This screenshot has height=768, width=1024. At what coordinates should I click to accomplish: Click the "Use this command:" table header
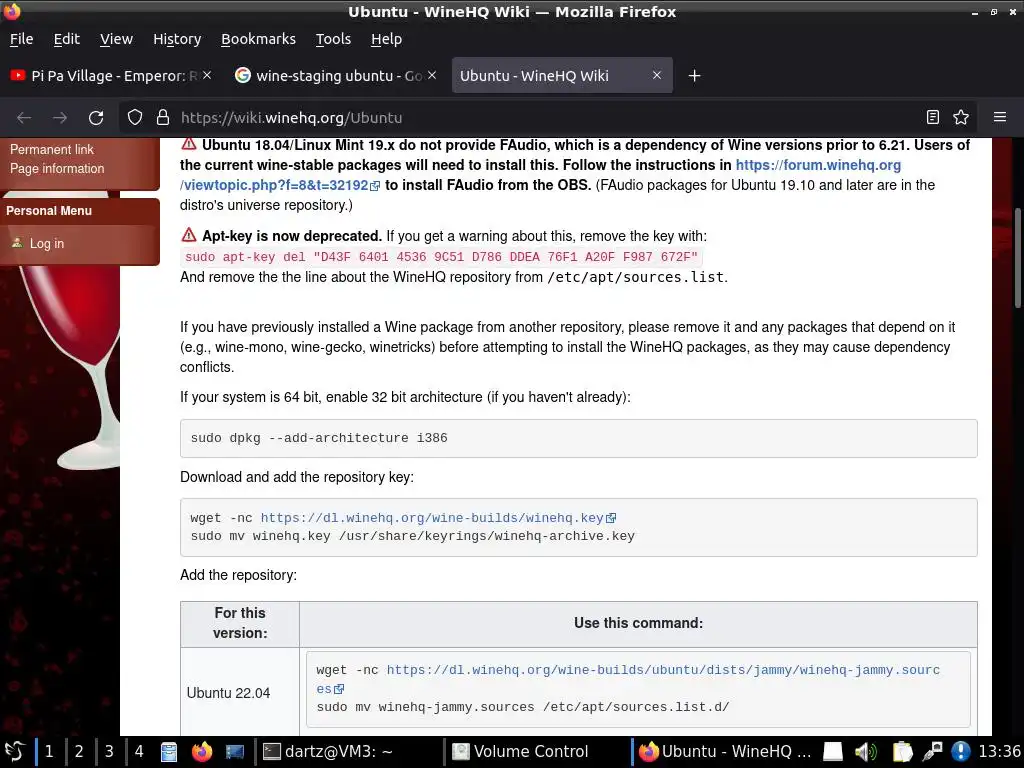639,623
